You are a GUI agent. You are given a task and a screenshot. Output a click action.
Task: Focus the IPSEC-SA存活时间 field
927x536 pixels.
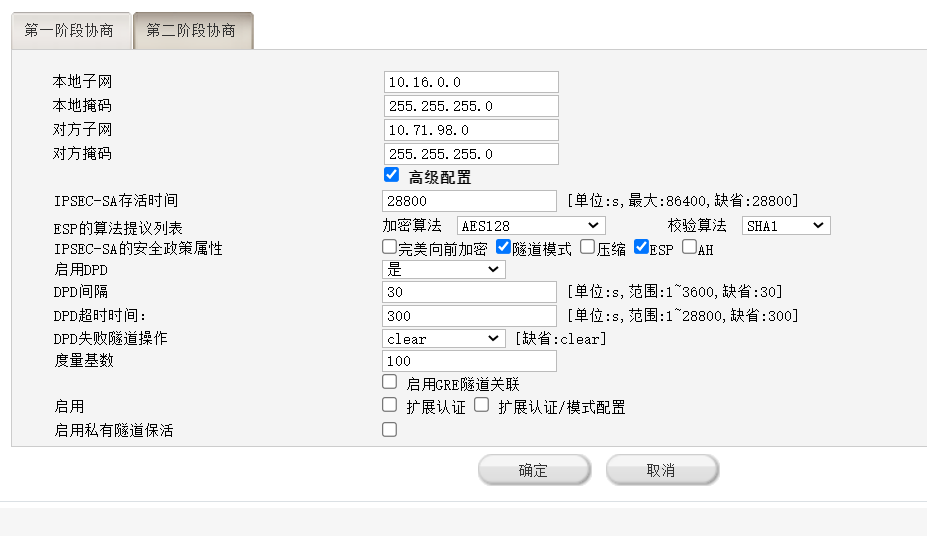470,201
